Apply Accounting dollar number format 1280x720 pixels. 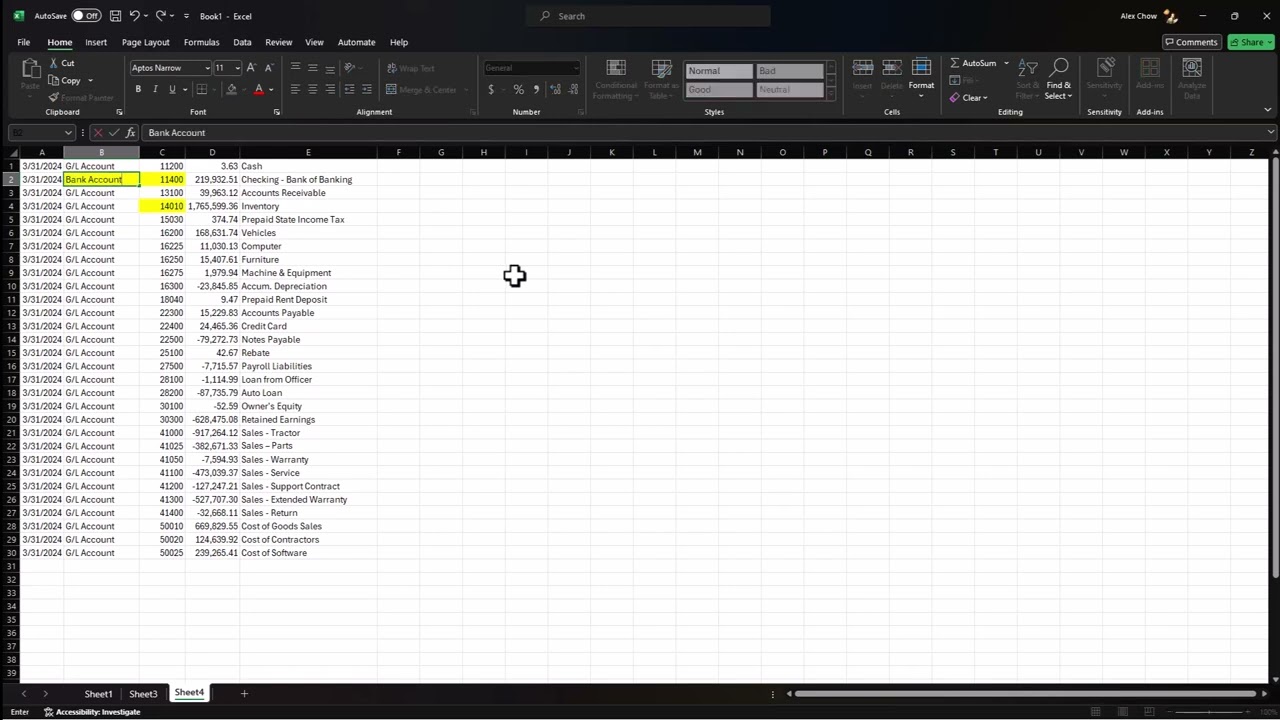(491, 89)
